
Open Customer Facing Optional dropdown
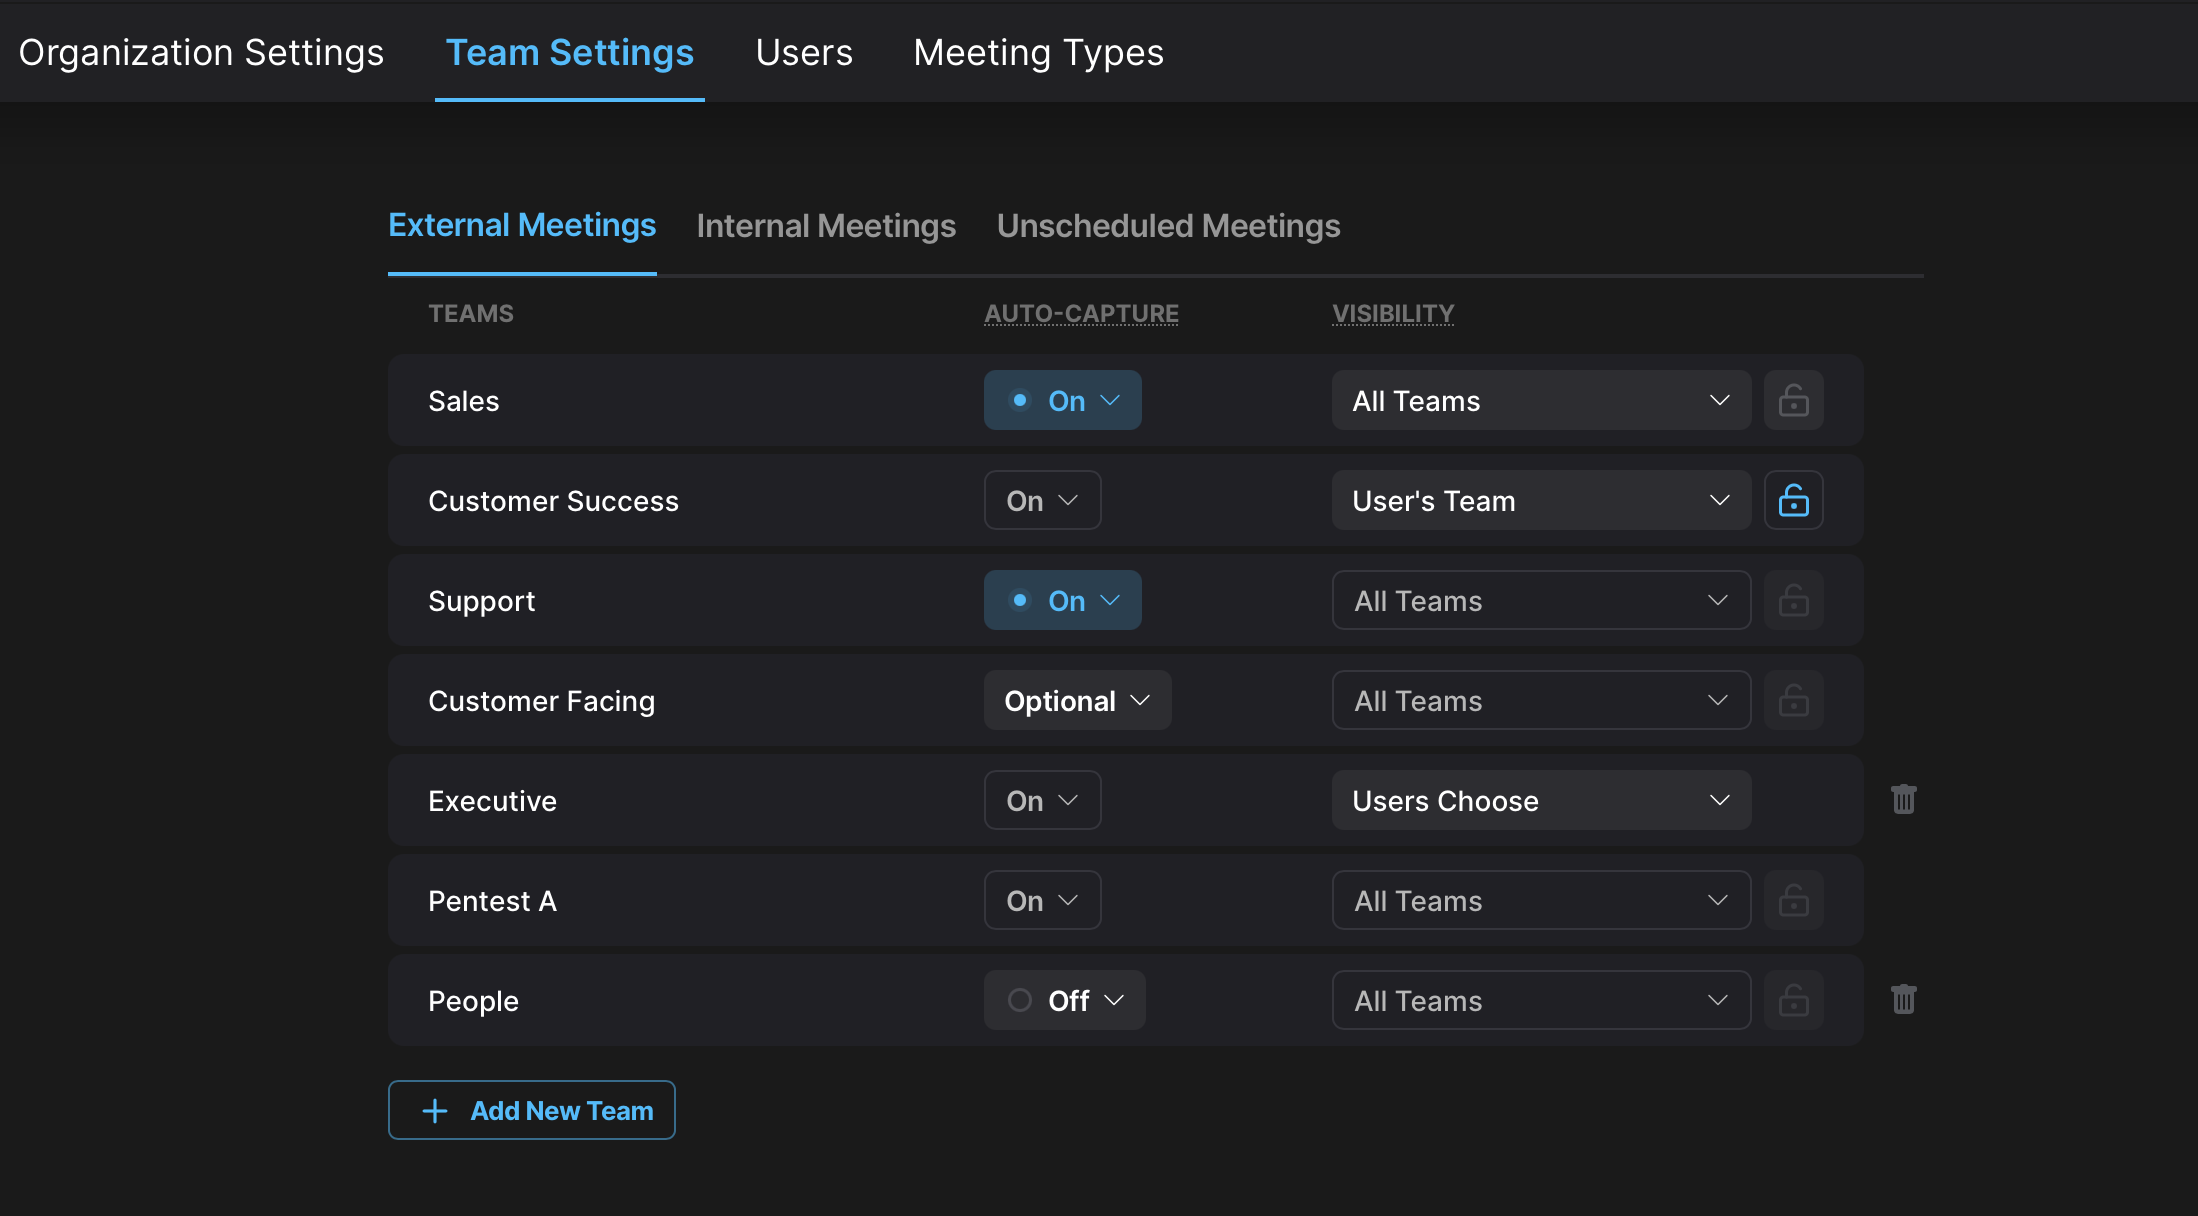(x=1077, y=700)
